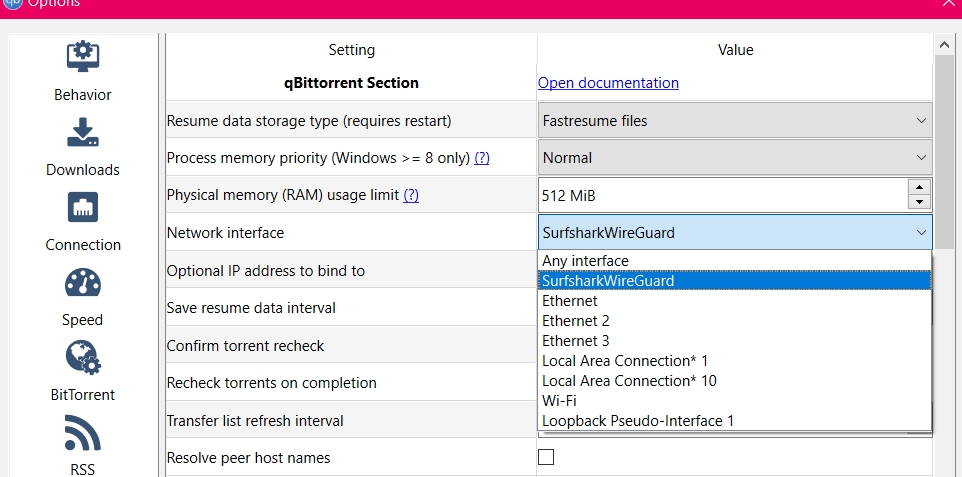Click the process memory priority (?) link

(481, 158)
